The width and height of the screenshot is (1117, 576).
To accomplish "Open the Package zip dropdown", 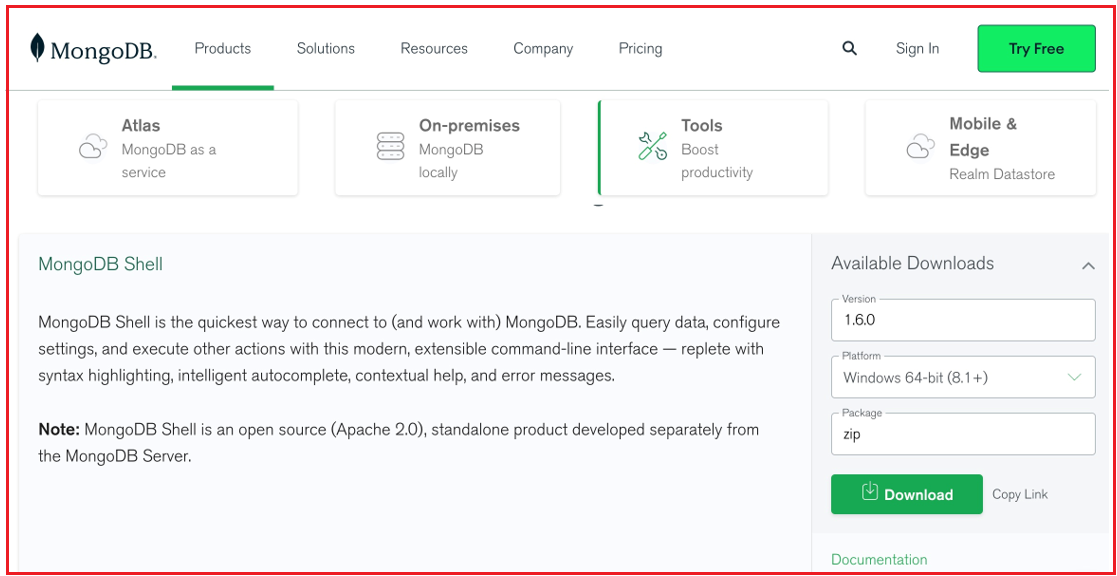I will tap(963, 434).
